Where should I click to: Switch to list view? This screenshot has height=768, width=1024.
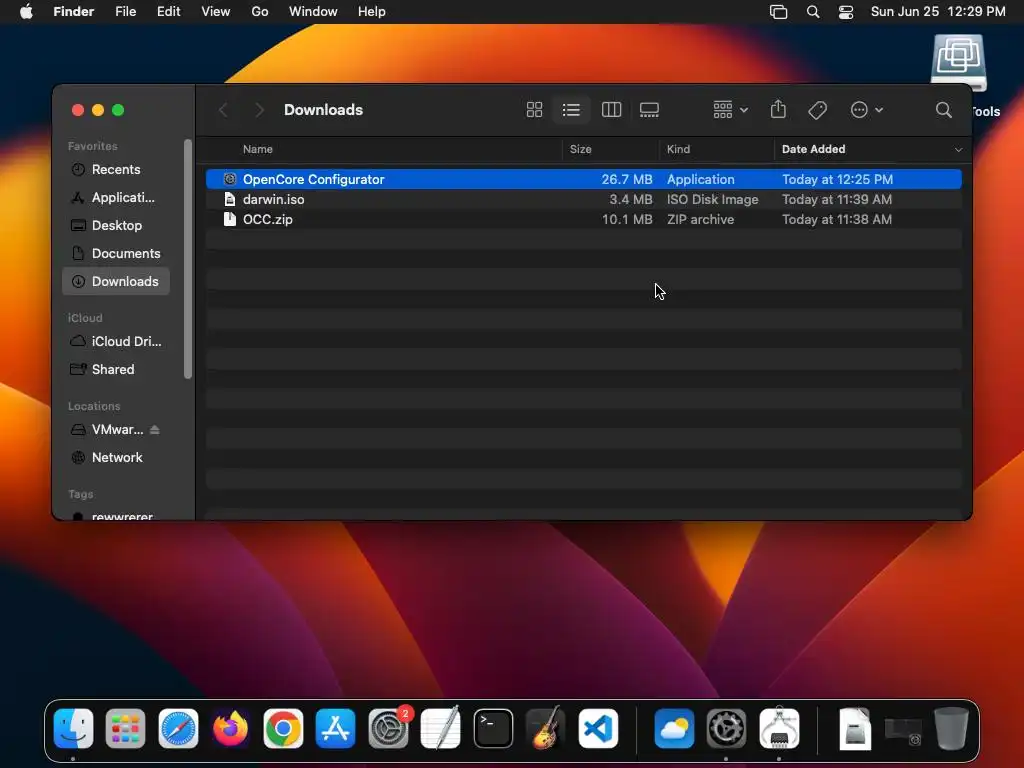point(571,110)
